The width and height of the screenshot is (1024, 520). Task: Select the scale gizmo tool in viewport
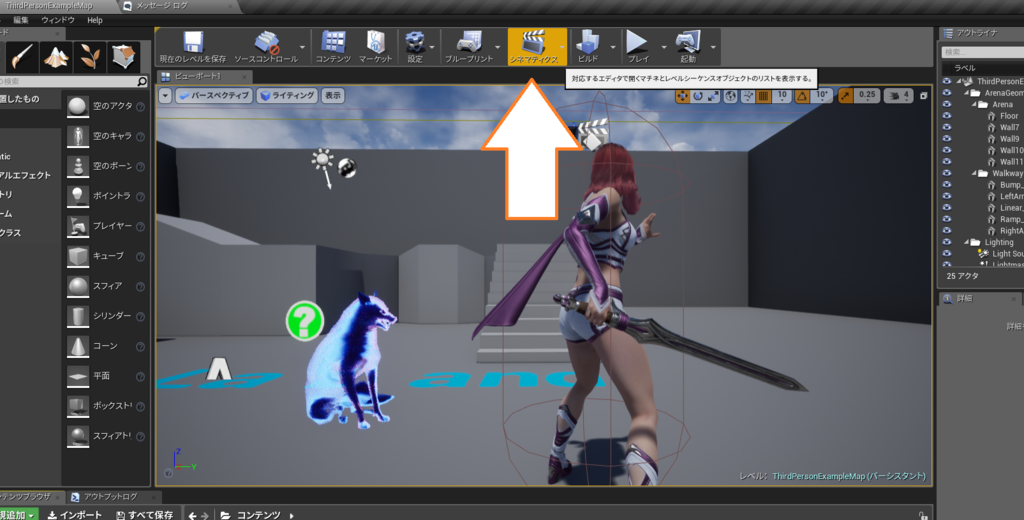[713, 96]
